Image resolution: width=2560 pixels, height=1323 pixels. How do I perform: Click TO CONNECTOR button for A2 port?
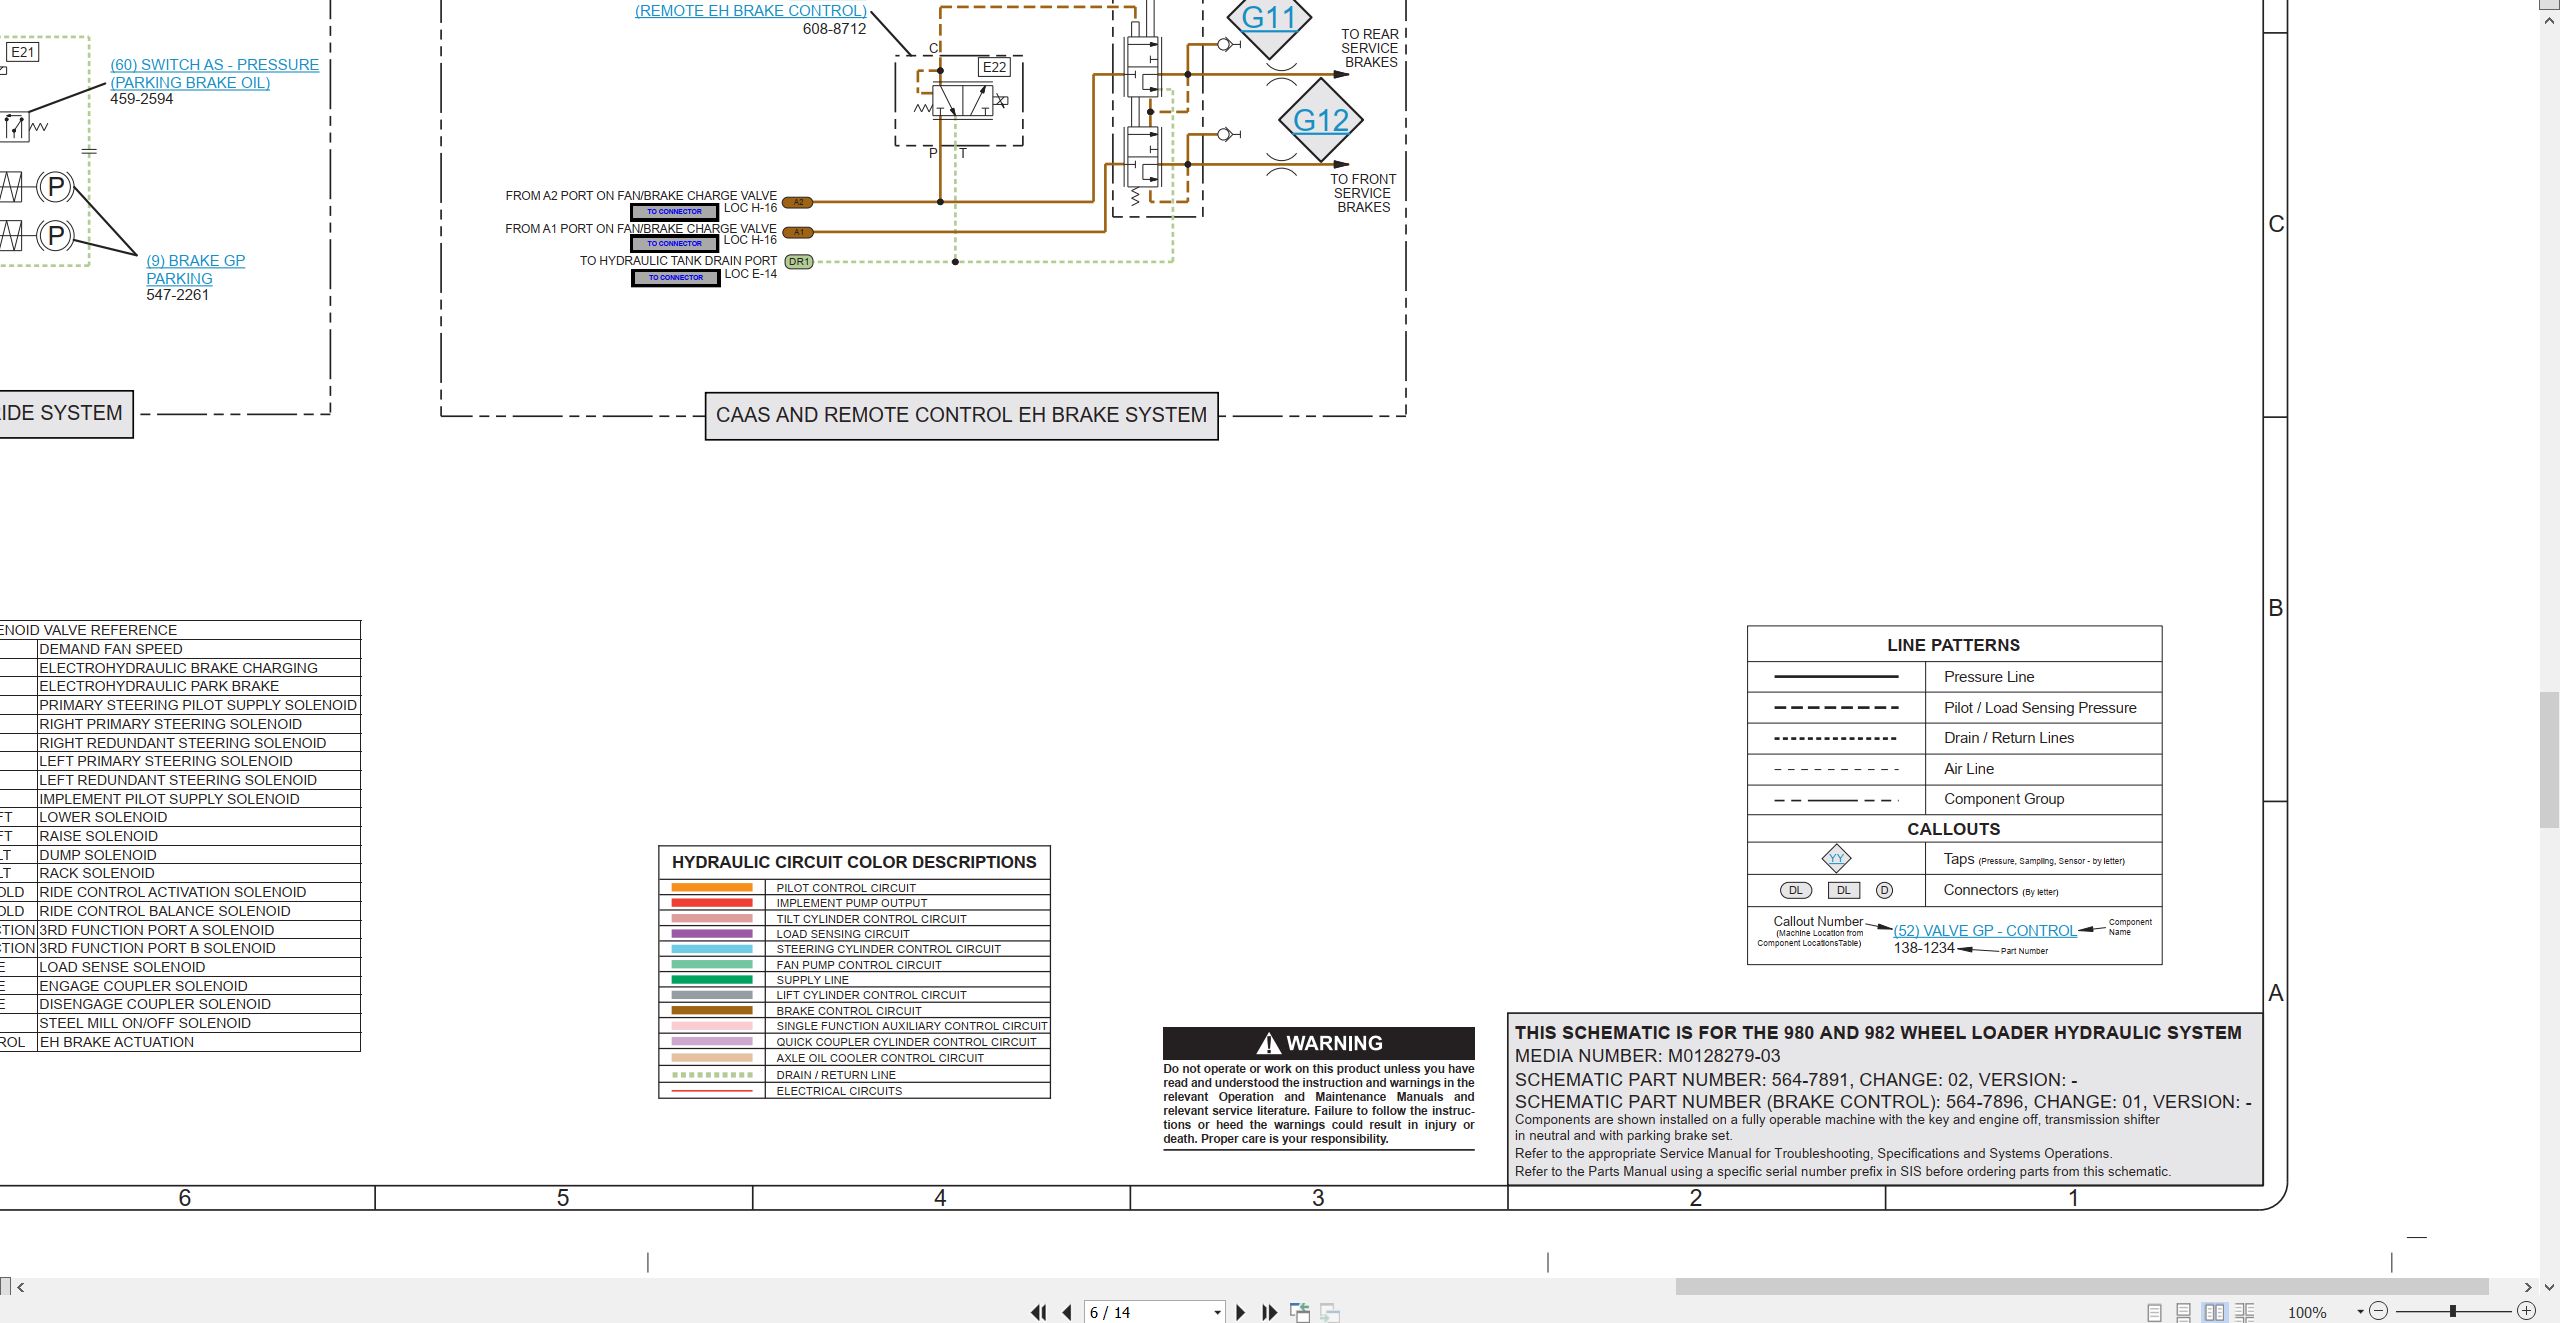pos(674,212)
